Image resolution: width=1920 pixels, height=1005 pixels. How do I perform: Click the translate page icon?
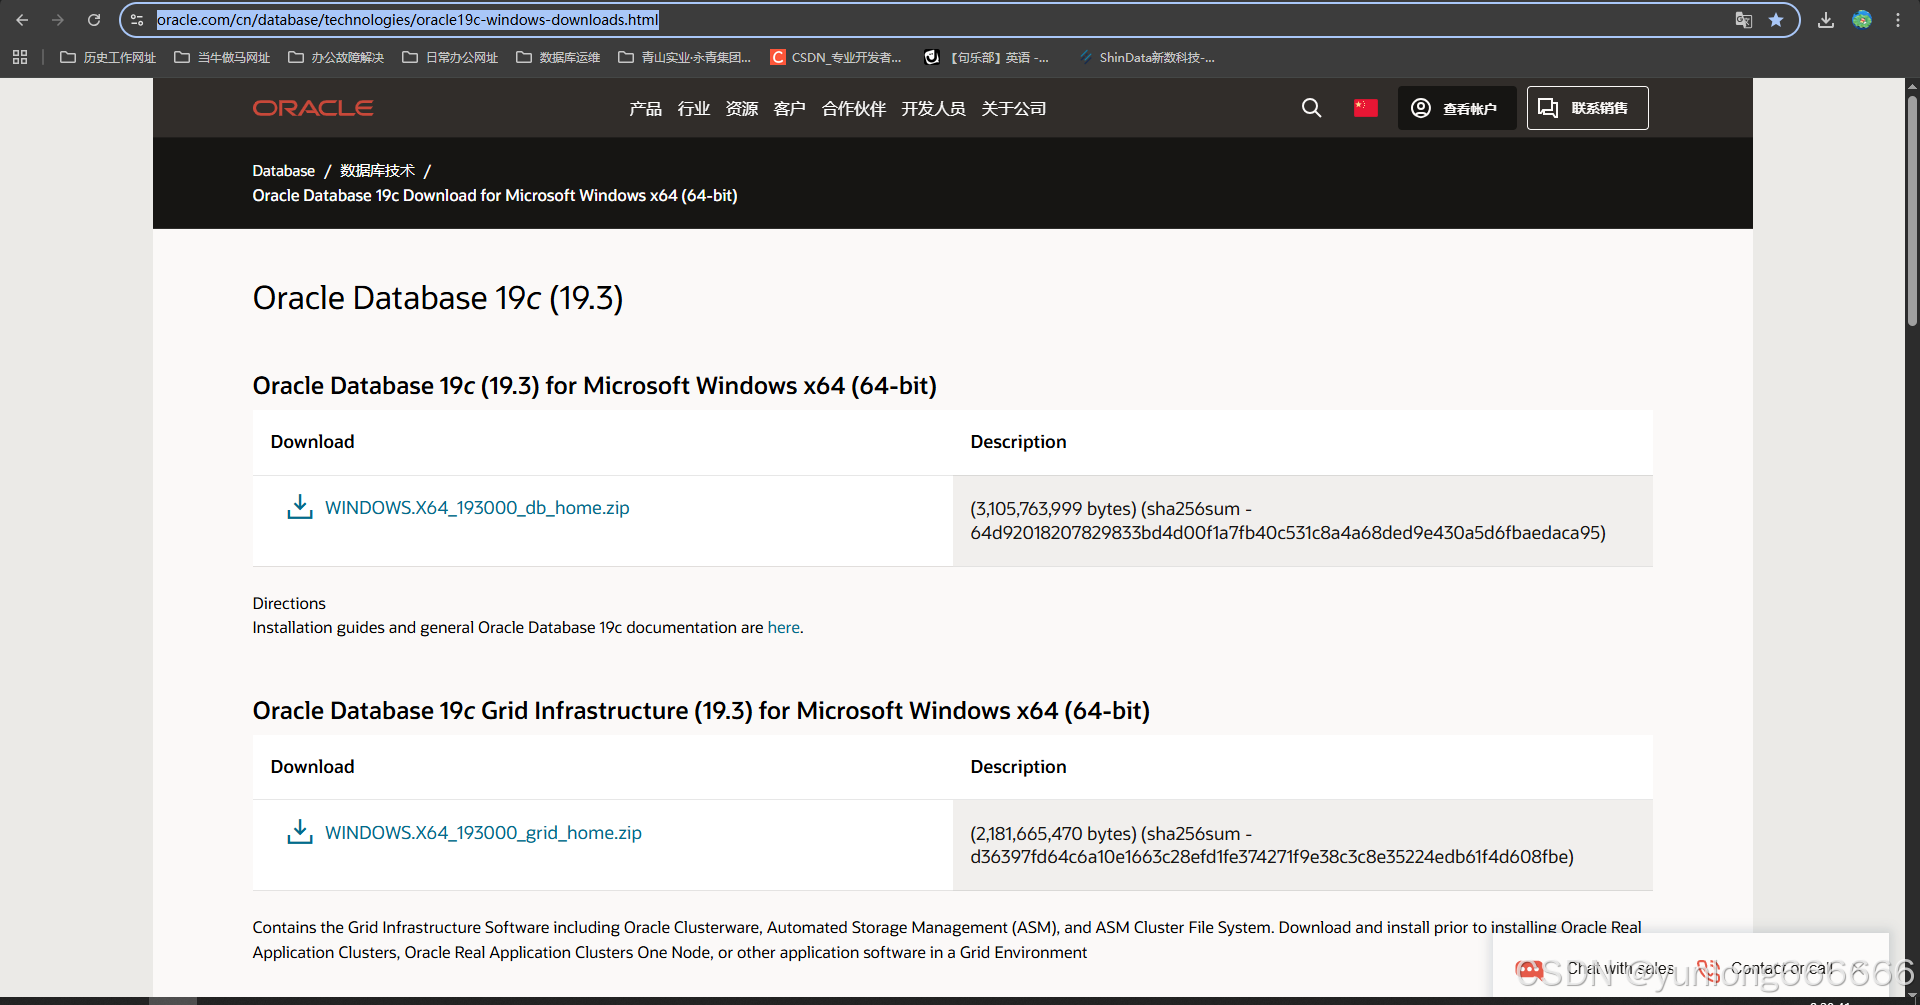(x=1744, y=20)
